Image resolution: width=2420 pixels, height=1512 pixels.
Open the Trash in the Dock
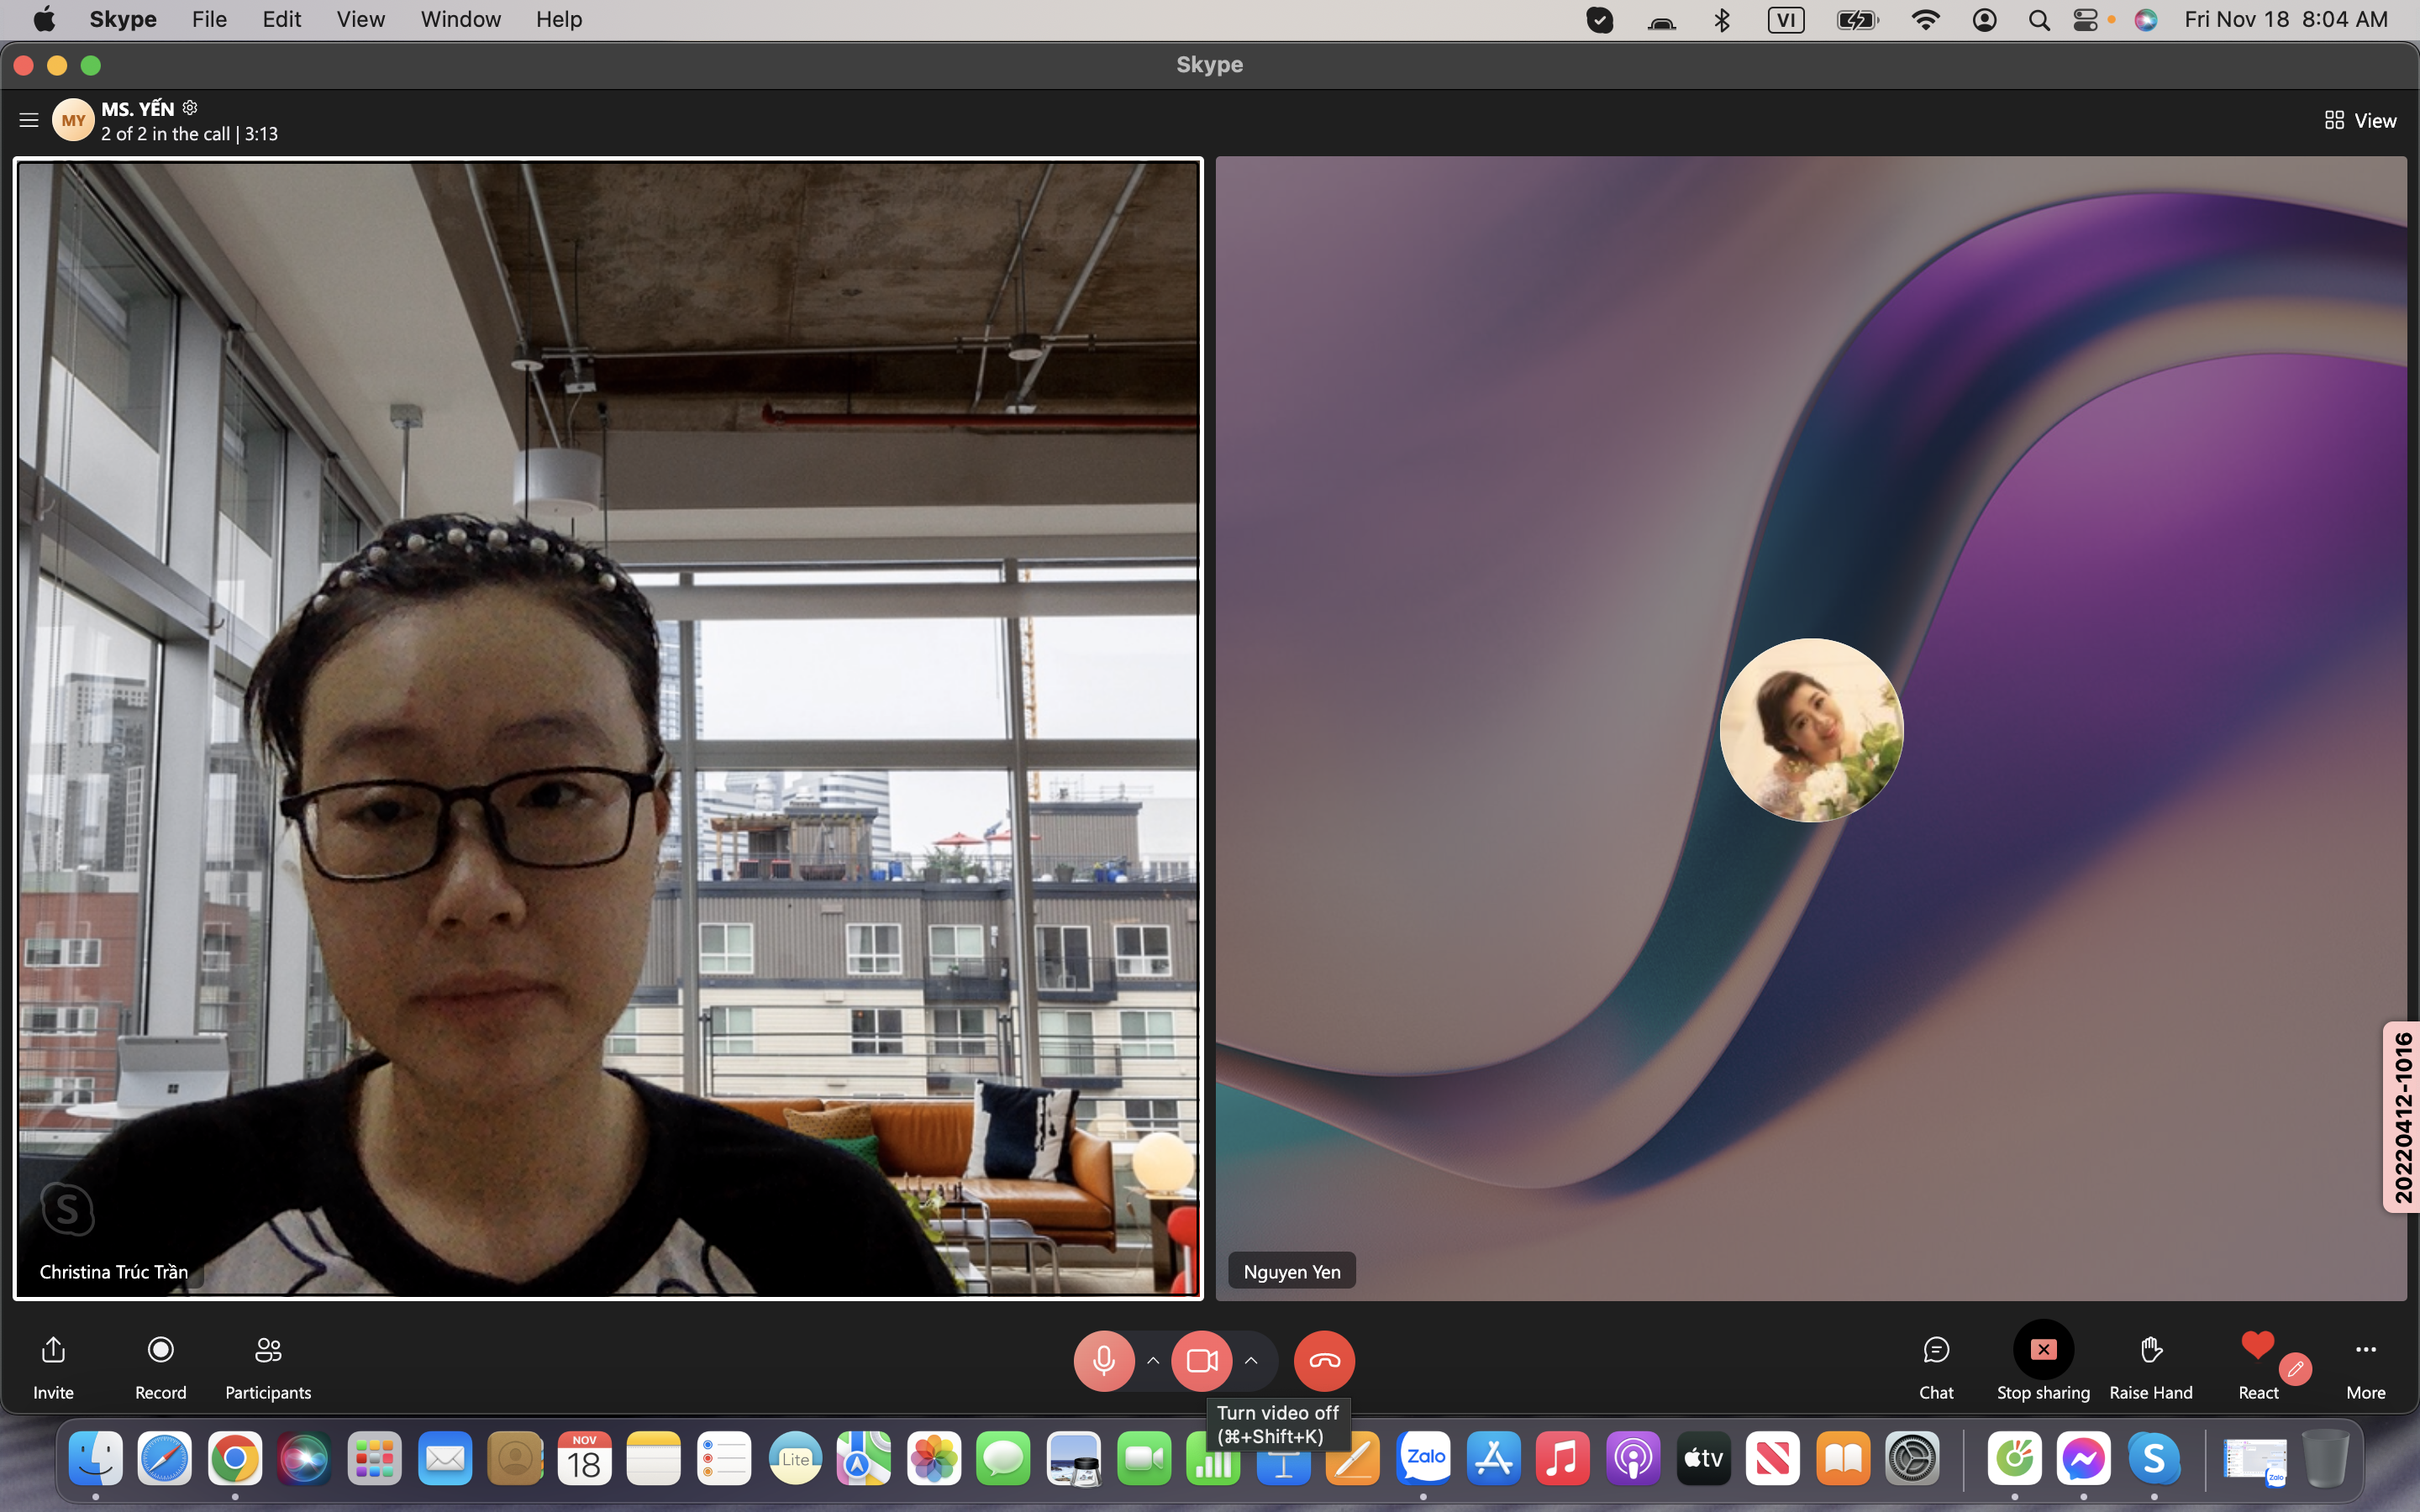pos(2325,1460)
